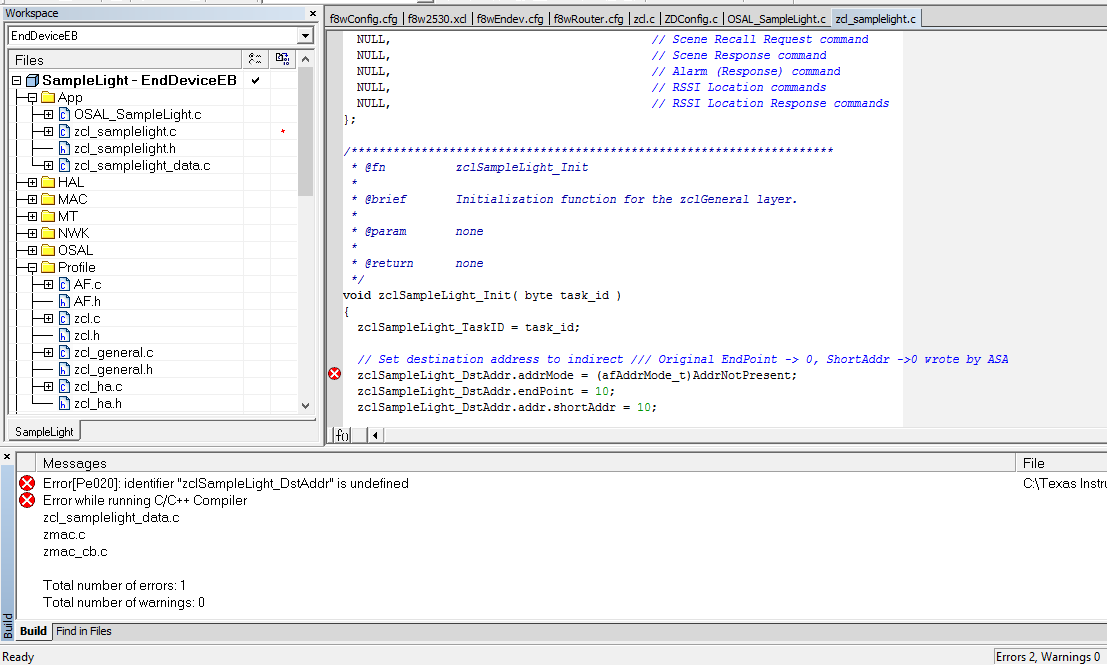This screenshot has width=1107, height=665.
Task: Select the zmac_cb.c build message line
Action: [75, 551]
